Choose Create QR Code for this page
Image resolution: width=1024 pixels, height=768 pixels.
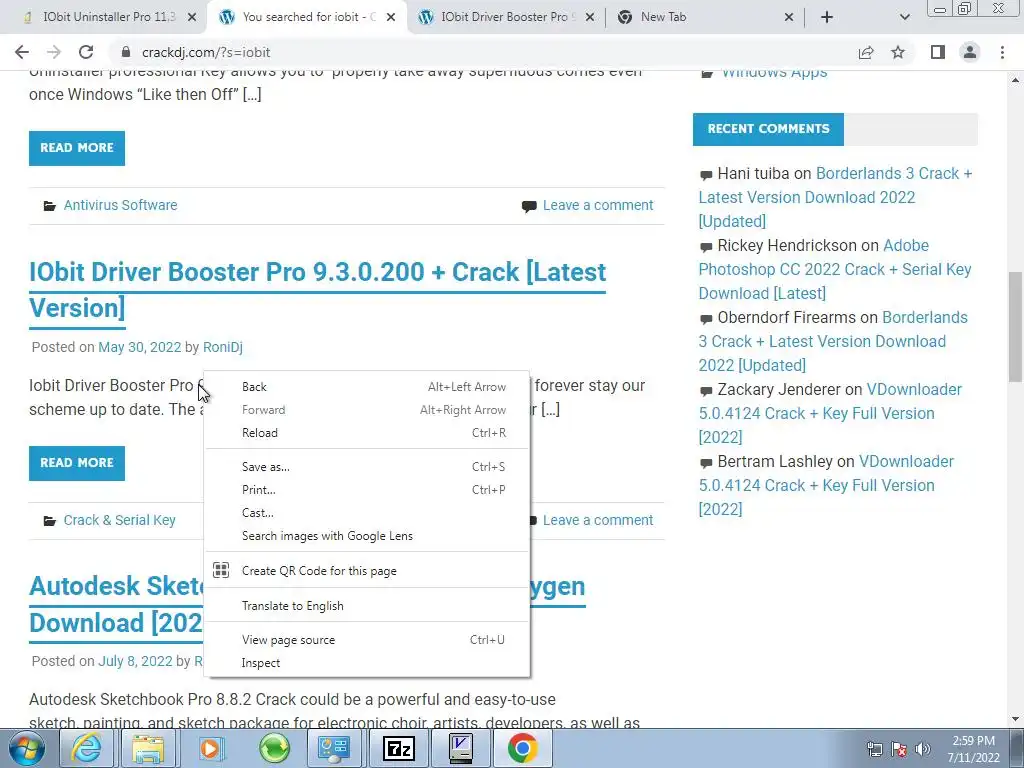pyautogui.click(x=366, y=570)
